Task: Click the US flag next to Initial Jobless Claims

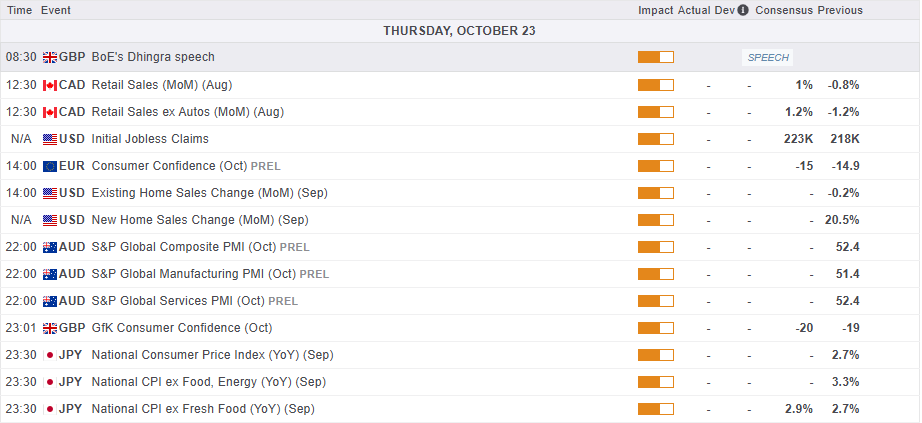Action: coord(50,139)
